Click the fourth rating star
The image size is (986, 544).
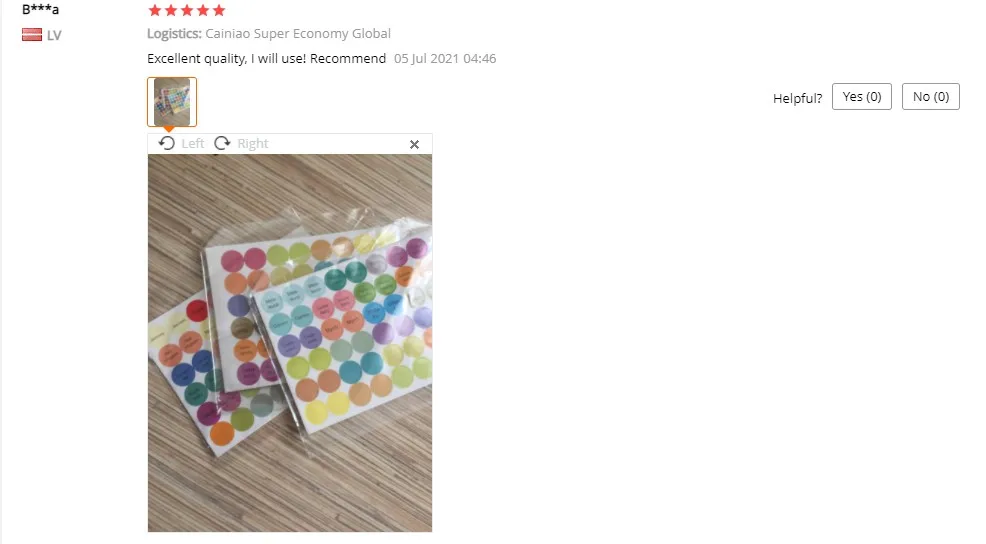(203, 10)
